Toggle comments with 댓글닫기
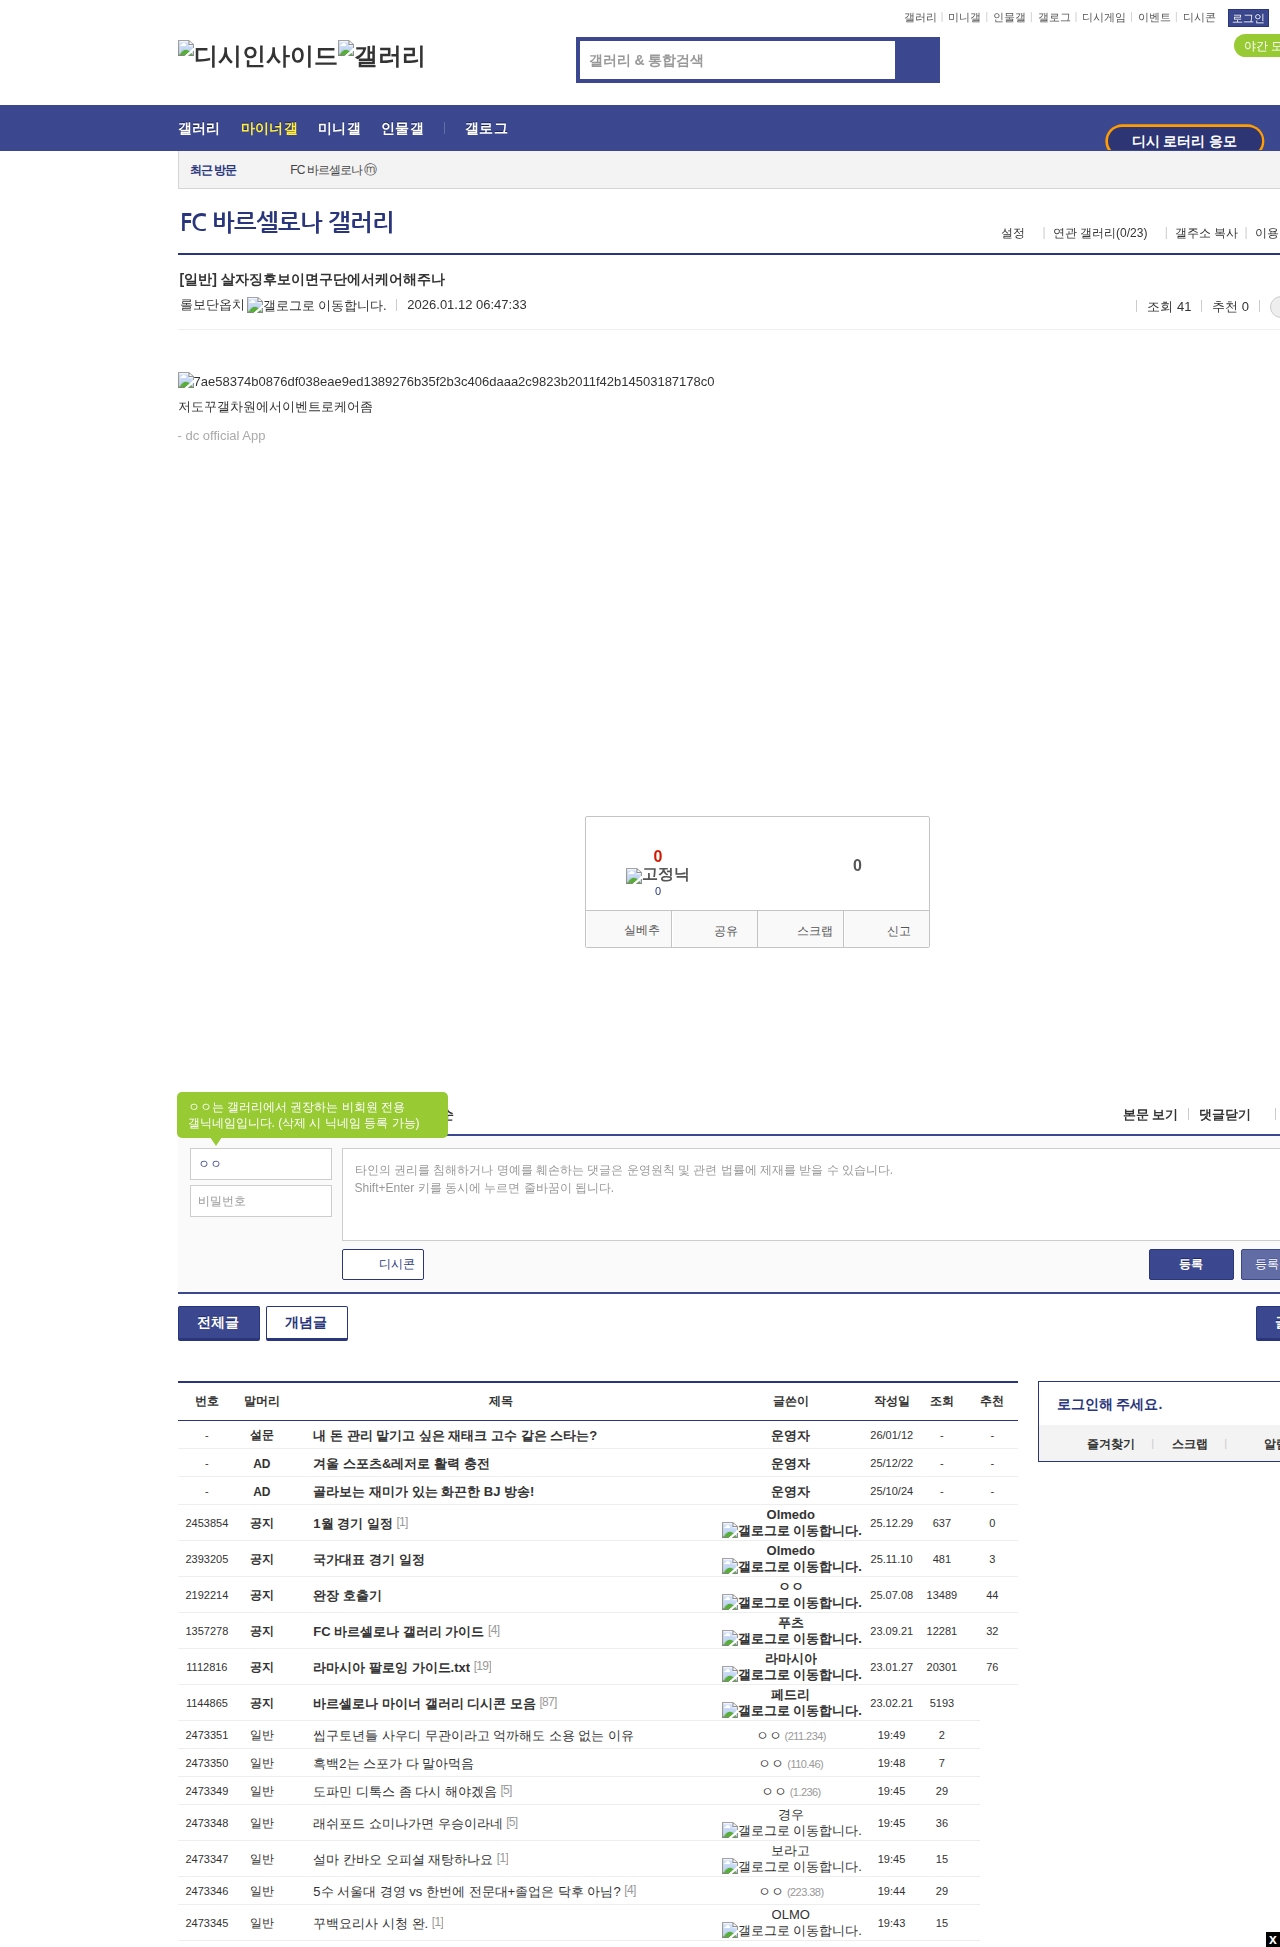Viewport: 1280px width, 1947px height. coord(1225,1115)
